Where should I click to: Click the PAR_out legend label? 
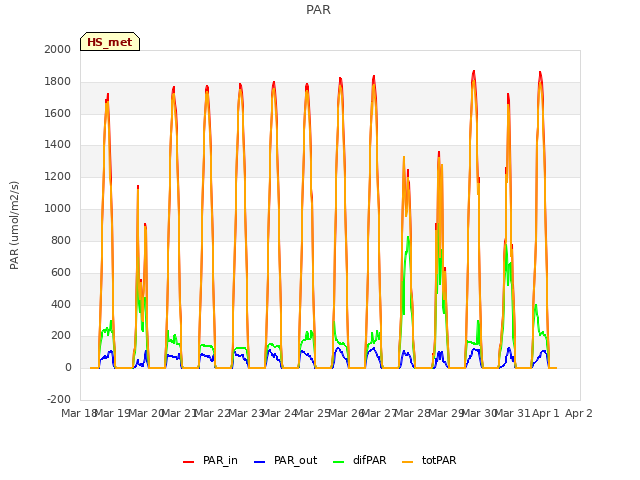(296, 460)
